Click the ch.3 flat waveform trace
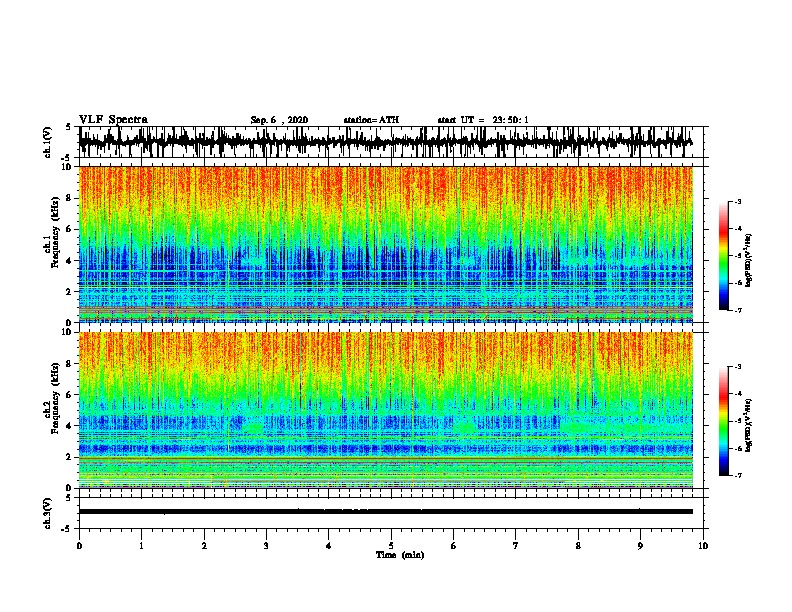The height and width of the screenshot is (612, 792). (x=386, y=512)
